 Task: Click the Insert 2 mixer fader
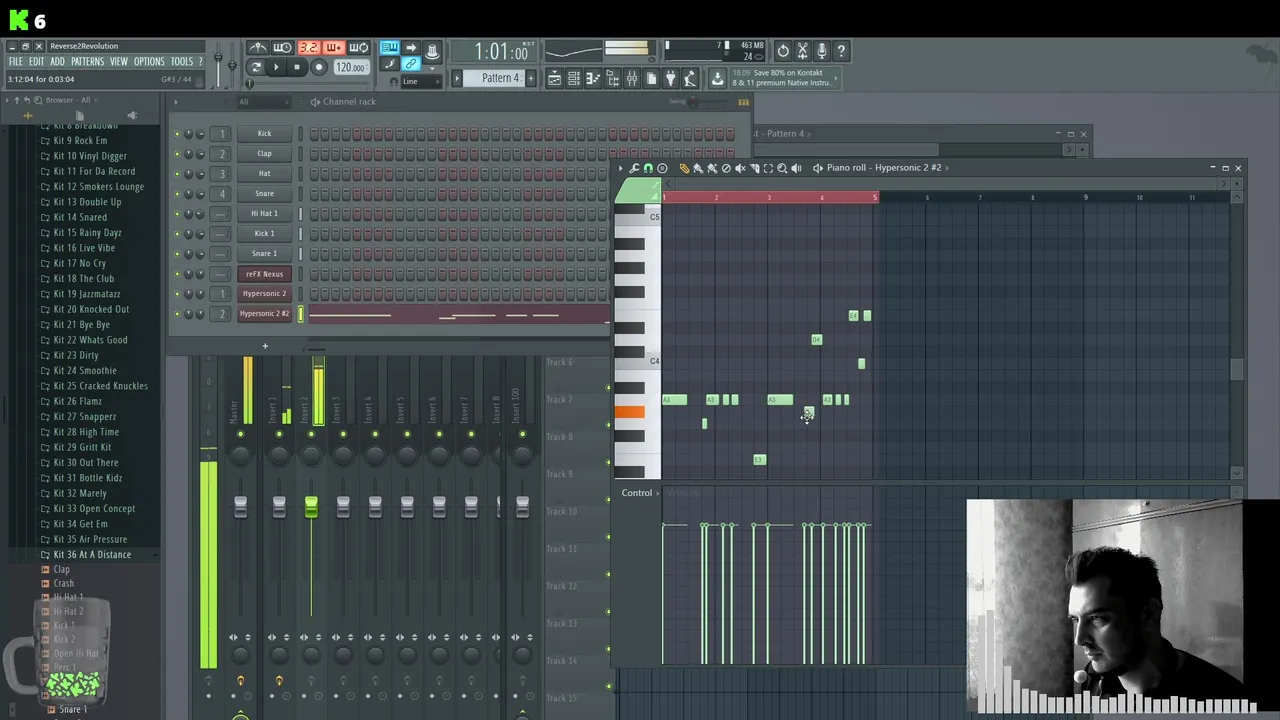(311, 507)
